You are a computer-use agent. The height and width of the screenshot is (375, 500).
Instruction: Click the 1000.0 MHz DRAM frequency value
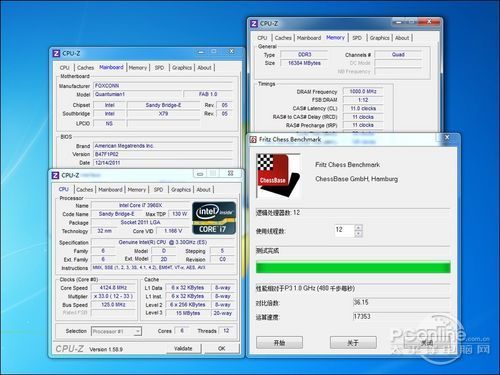[363, 91]
